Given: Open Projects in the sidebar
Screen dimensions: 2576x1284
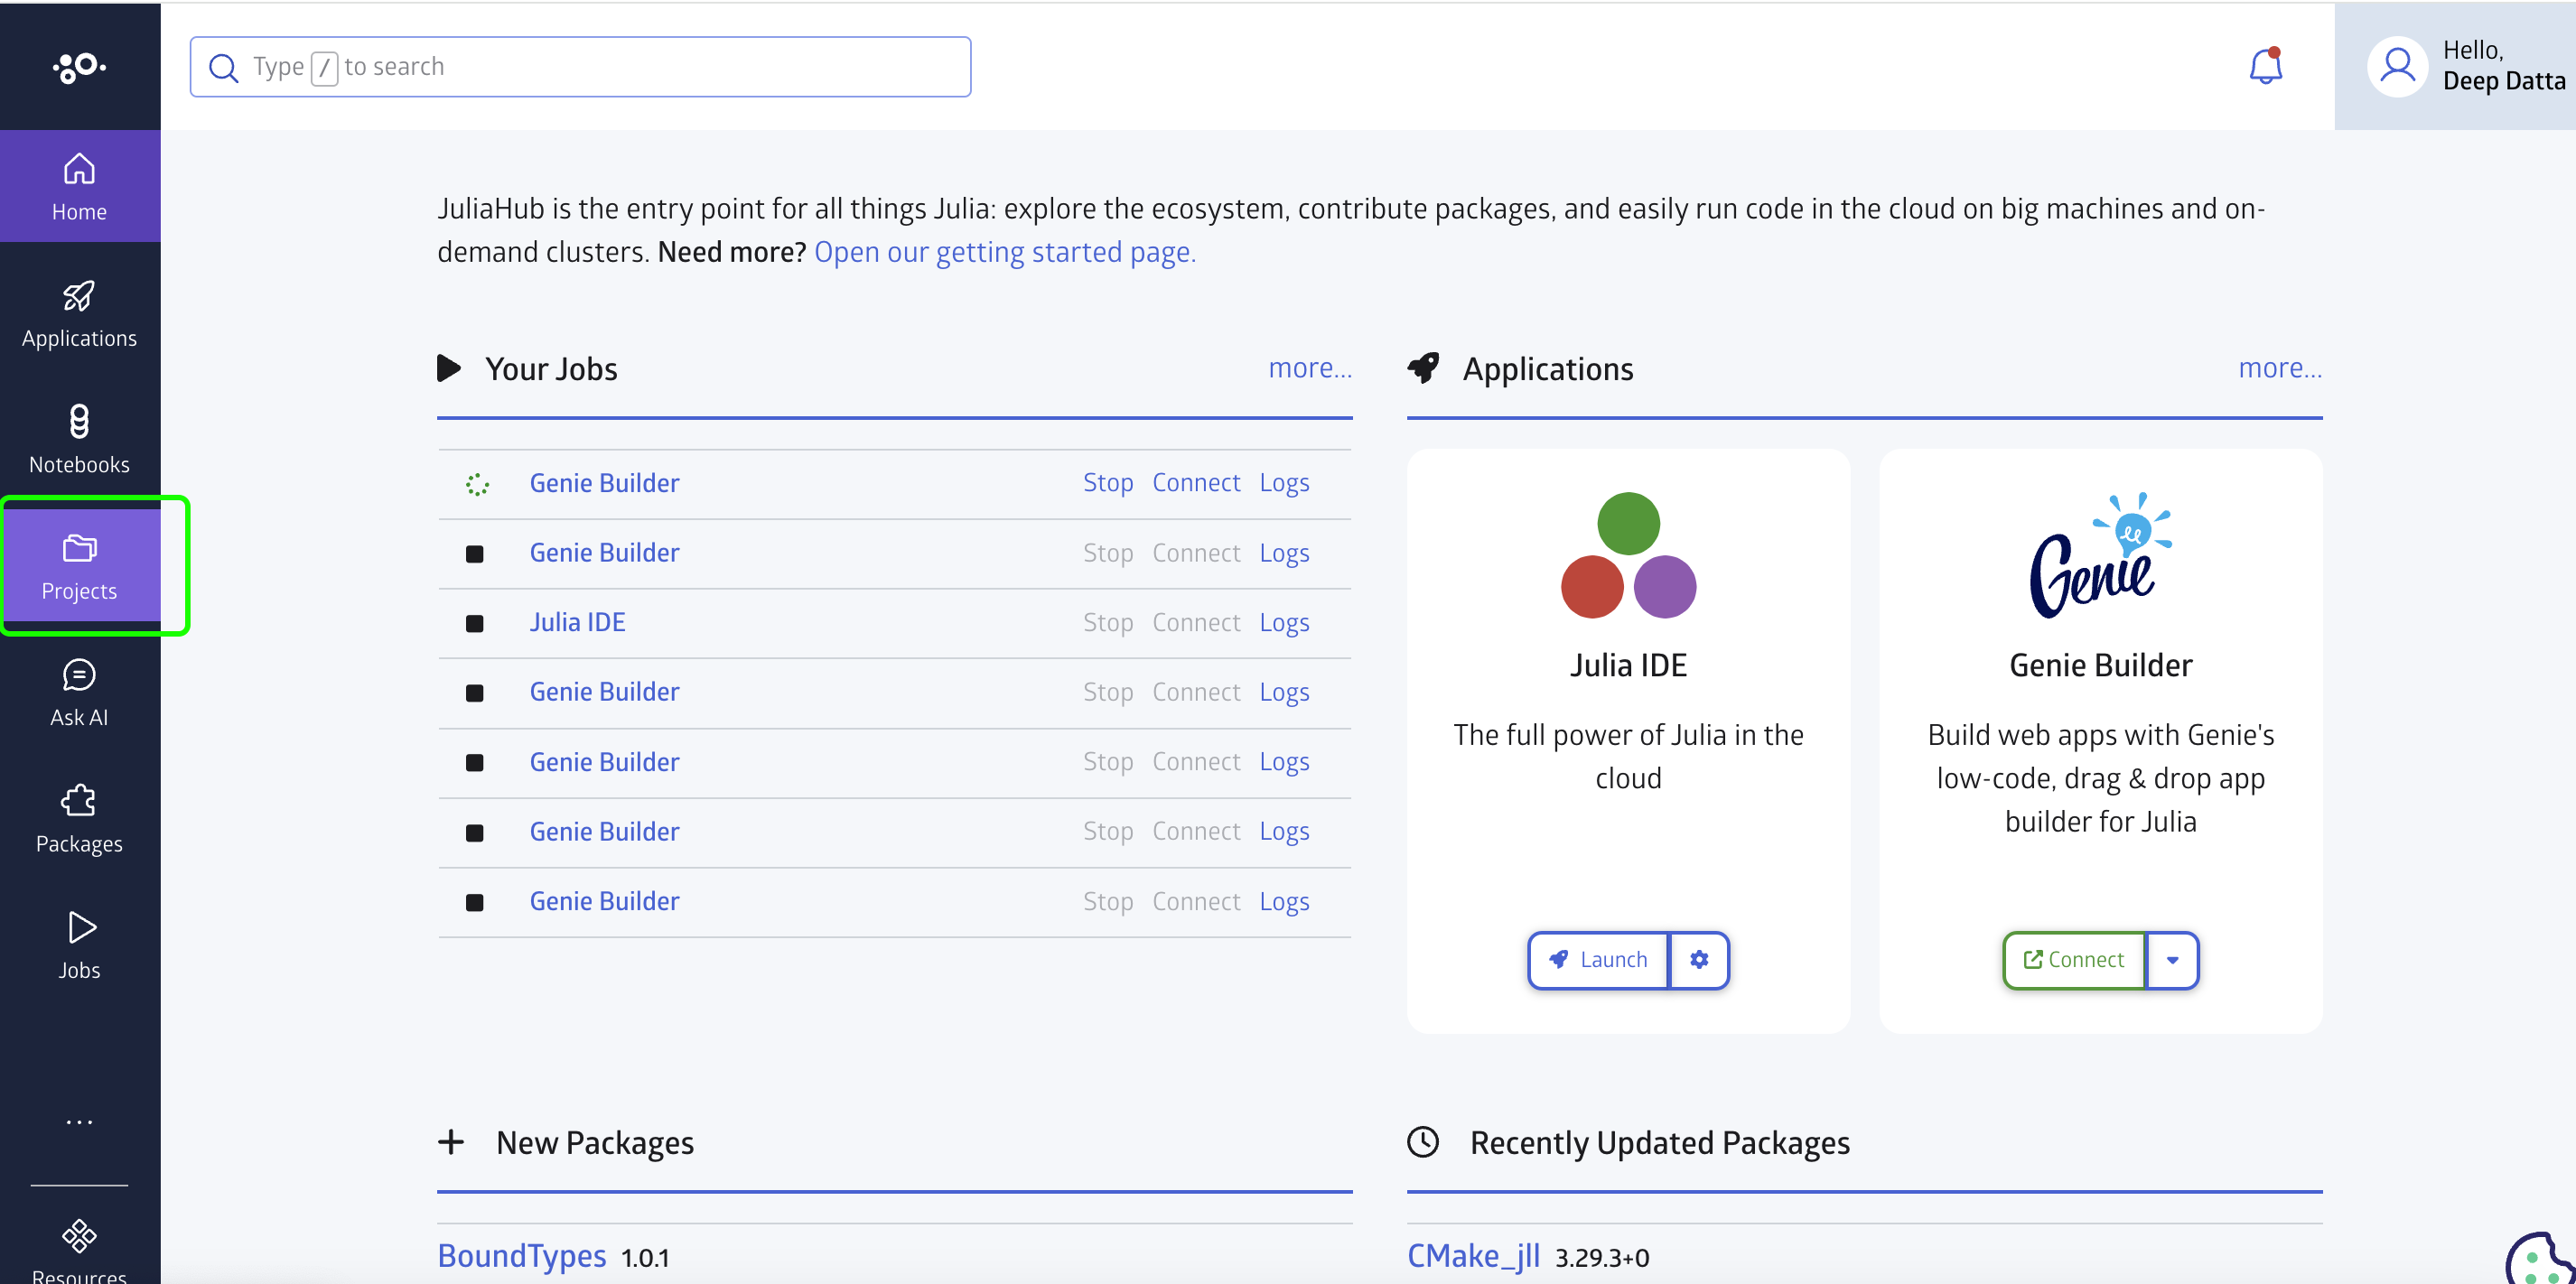Looking at the screenshot, I should (79, 567).
